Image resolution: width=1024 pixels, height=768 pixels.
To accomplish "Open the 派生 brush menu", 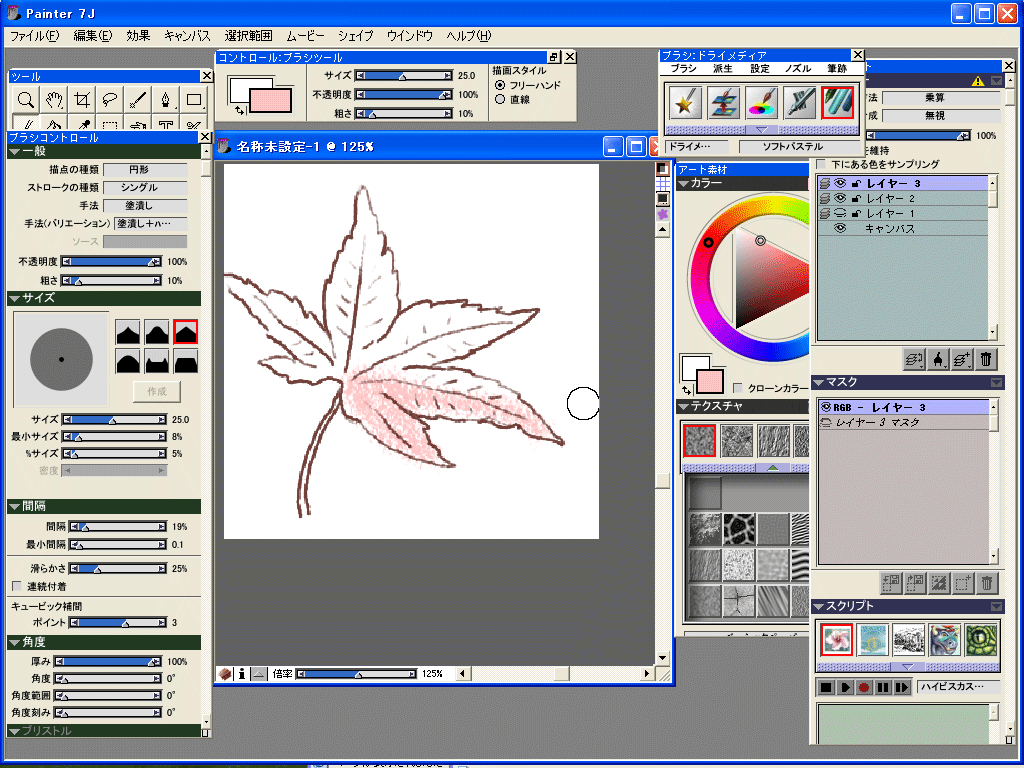I will [722, 69].
